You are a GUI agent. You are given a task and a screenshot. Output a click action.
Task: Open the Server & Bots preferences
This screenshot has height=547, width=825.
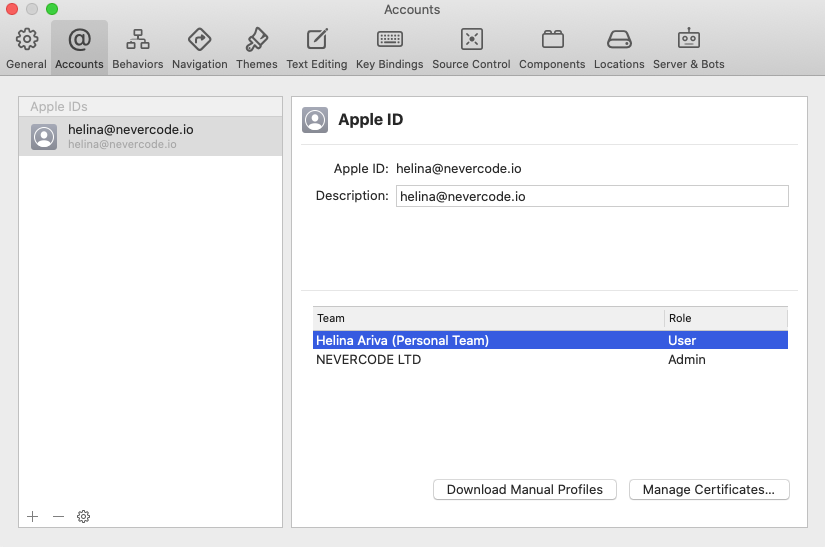point(688,48)
